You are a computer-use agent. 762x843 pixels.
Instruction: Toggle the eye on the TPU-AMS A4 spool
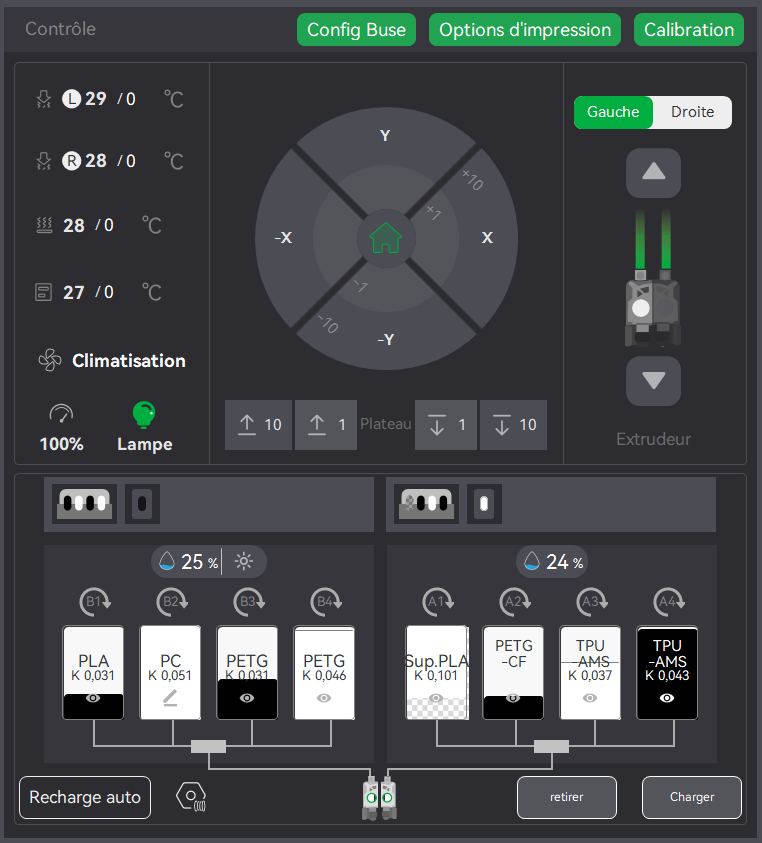coord(667,698)
